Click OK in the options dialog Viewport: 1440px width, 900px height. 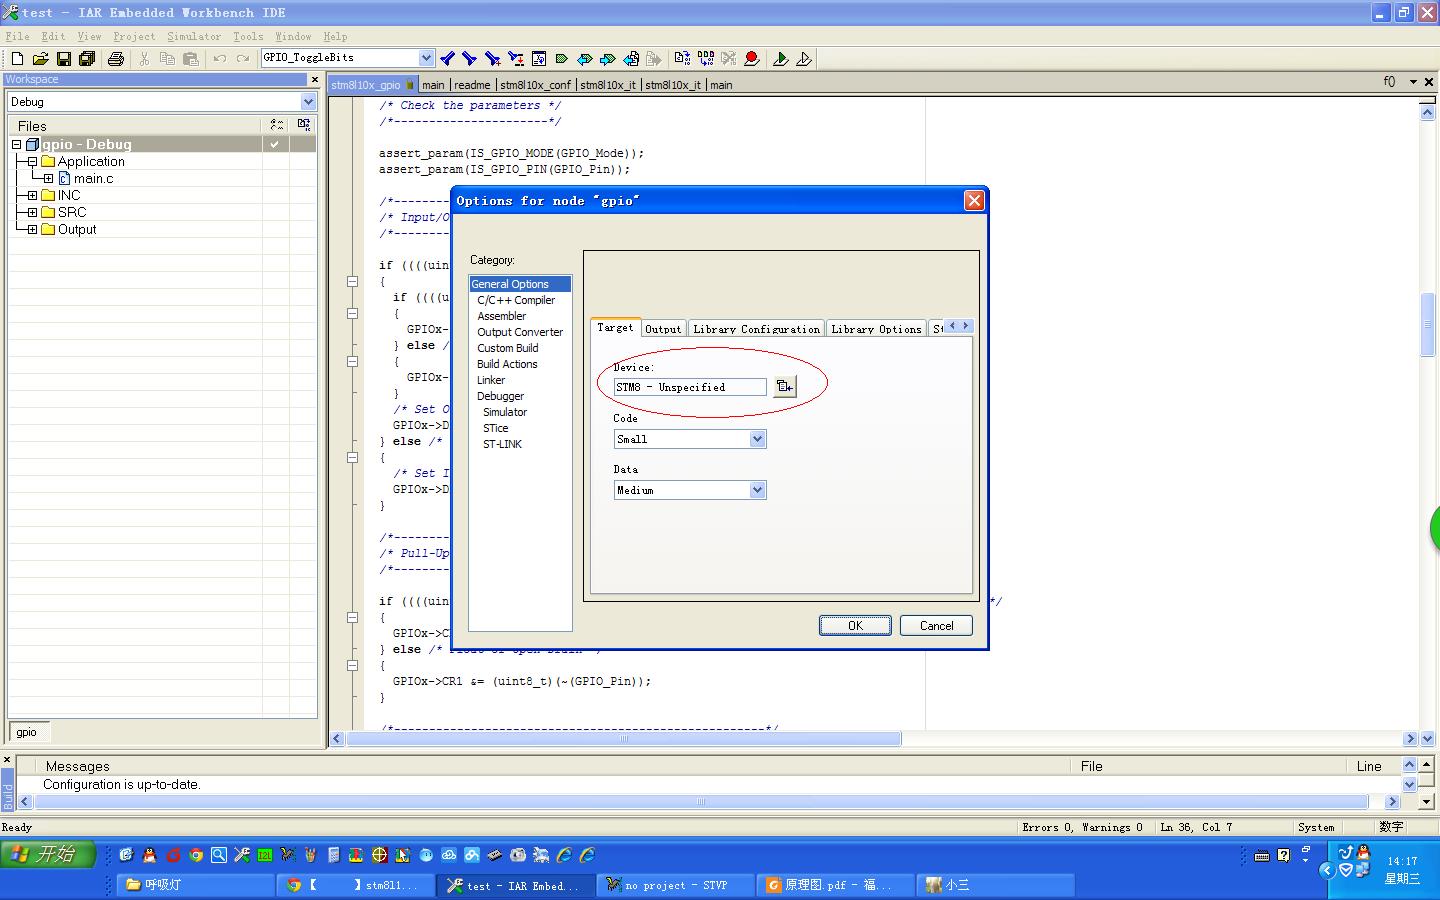click(855, 625)
